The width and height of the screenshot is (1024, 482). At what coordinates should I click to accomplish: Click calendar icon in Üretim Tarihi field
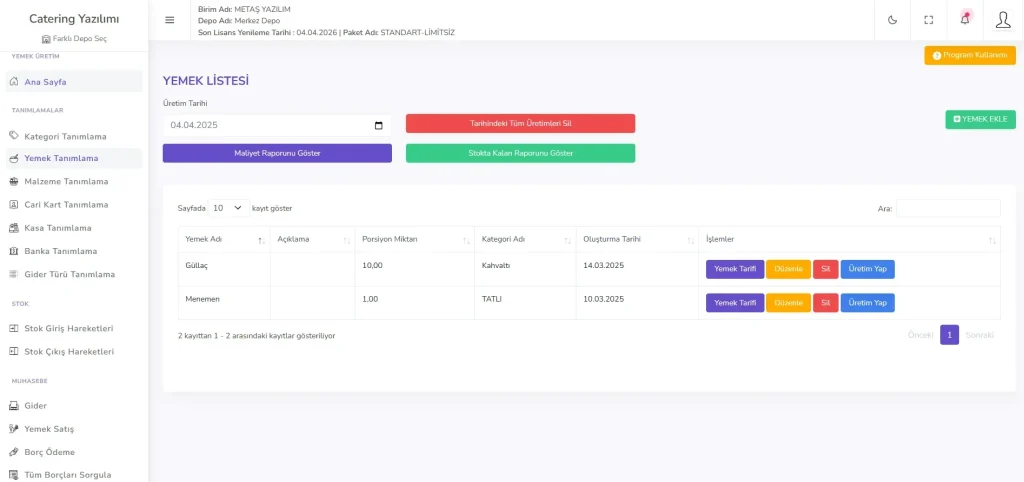pos(378,125)
